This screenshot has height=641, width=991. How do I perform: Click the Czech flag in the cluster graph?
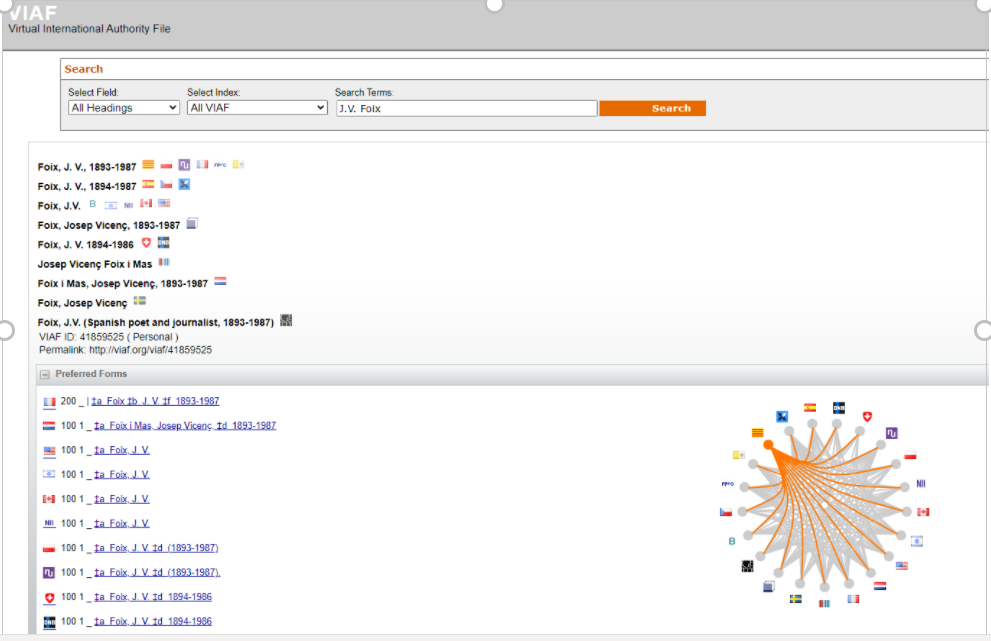[x=726, y=512]
